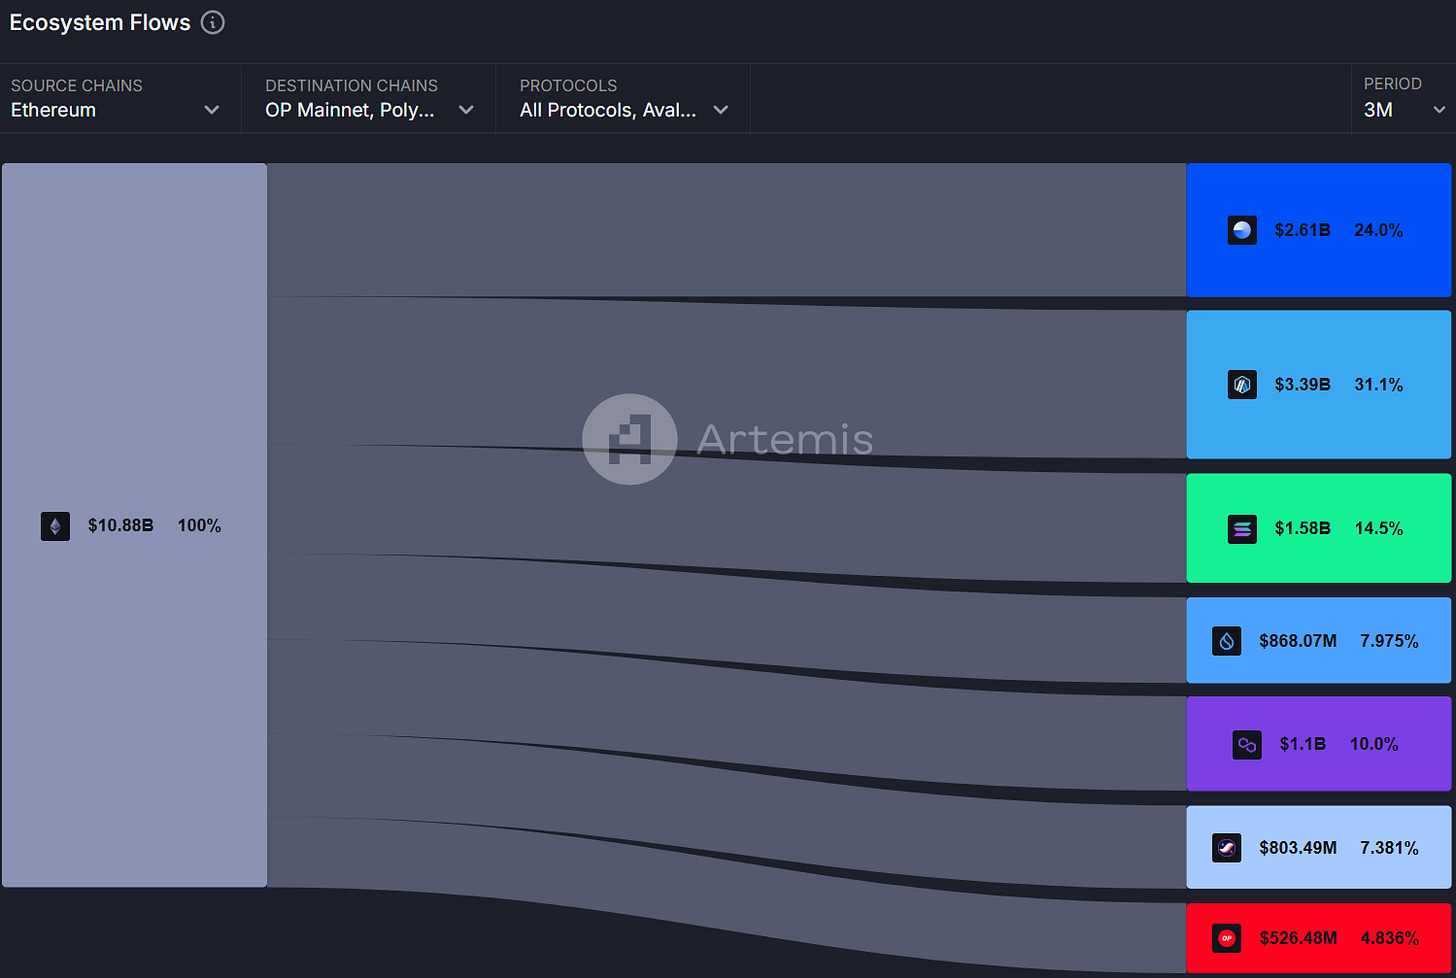Image resolution: width=1456 pixels, height=978 pixels.
Task: Click the OP Mainnet icon at $526.48M
Action: pyautogui.click(x=1227, y=938)
